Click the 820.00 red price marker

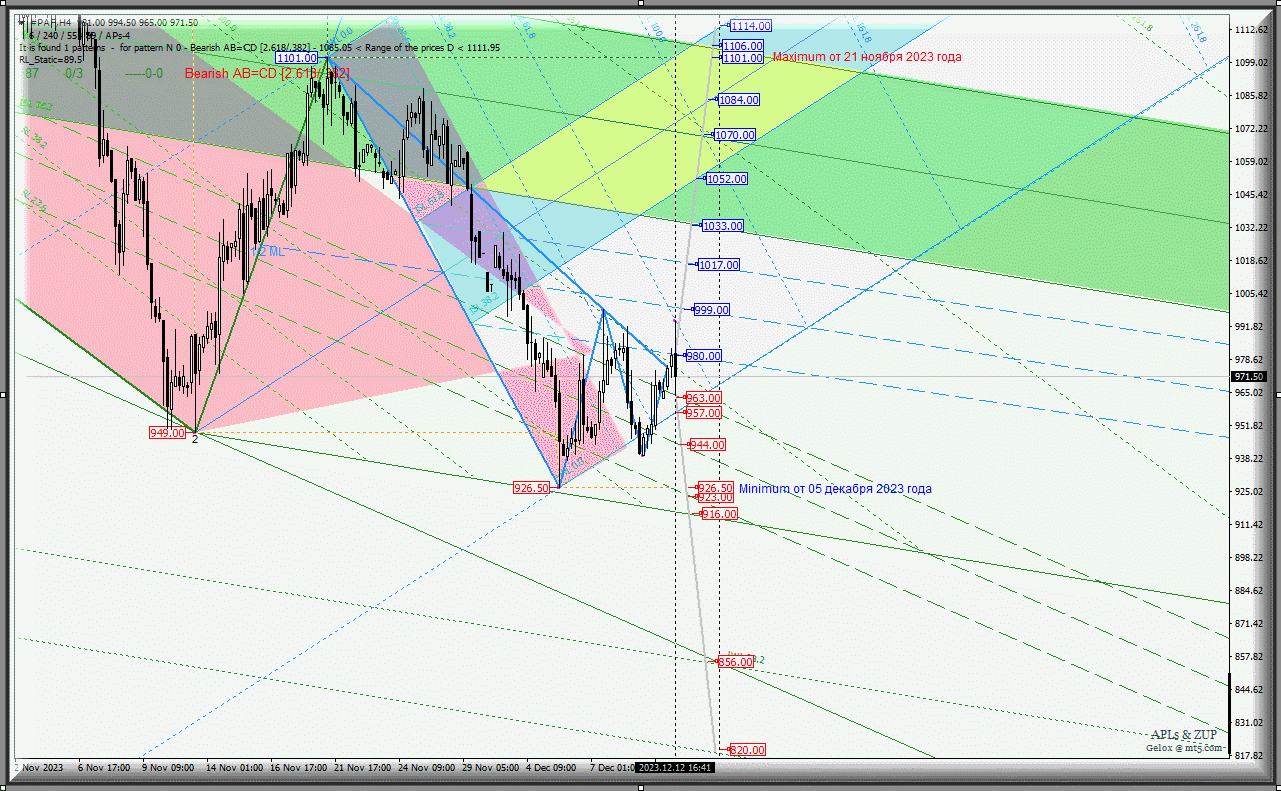[x=746, y=750]
